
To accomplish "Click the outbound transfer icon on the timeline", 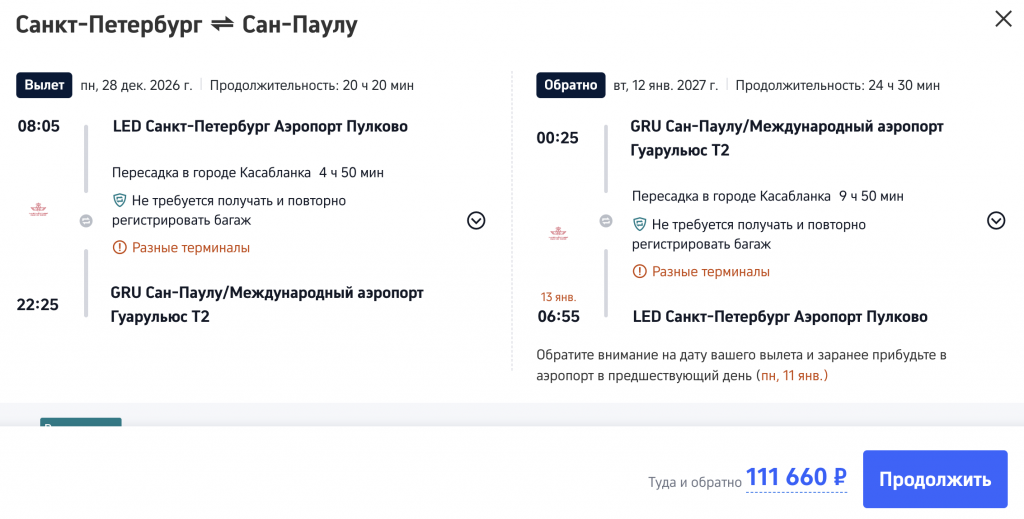I will (86, 221).
